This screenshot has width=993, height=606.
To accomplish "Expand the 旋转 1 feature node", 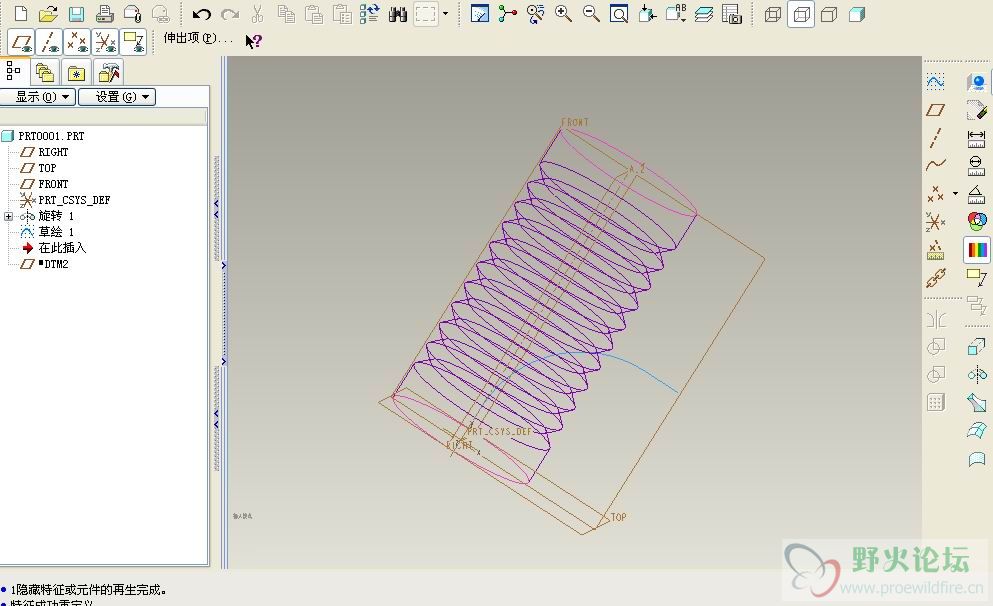I will [8, 216].
